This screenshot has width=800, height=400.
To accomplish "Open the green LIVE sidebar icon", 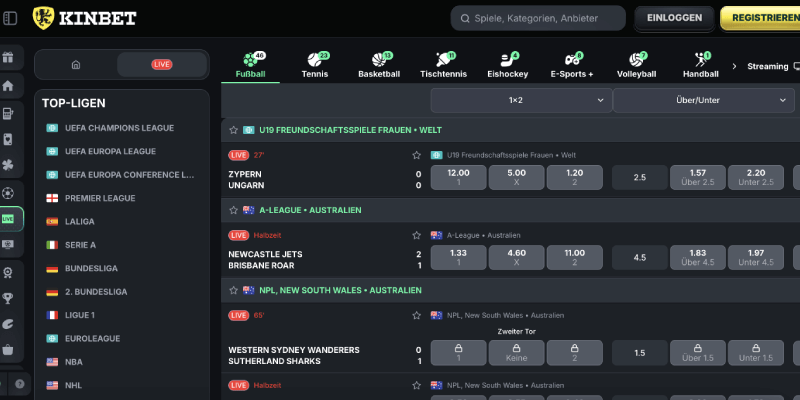I will pyautogui.click(x=8, y=219).
